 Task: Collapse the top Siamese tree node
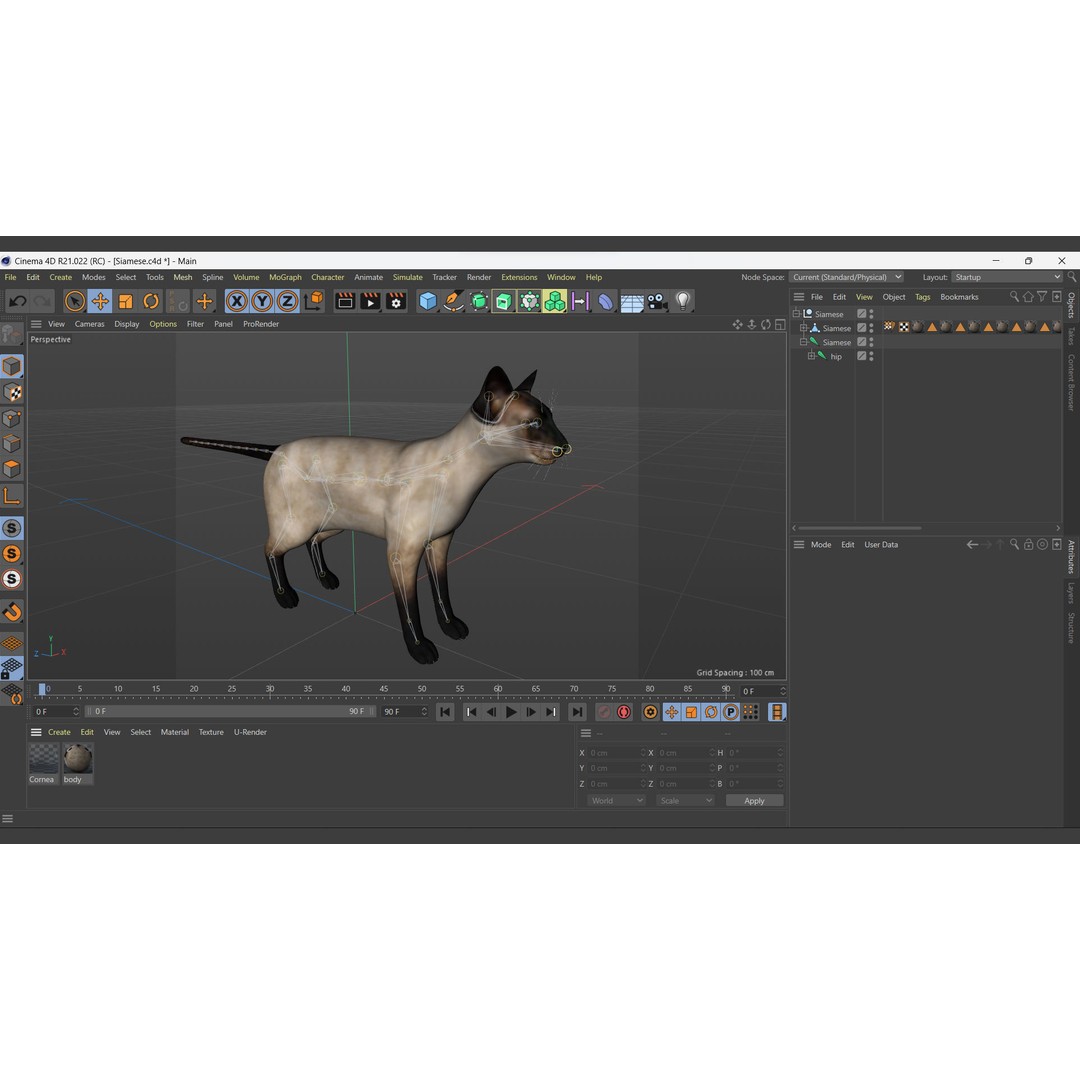pyautogui.click(x=796, y=313)
